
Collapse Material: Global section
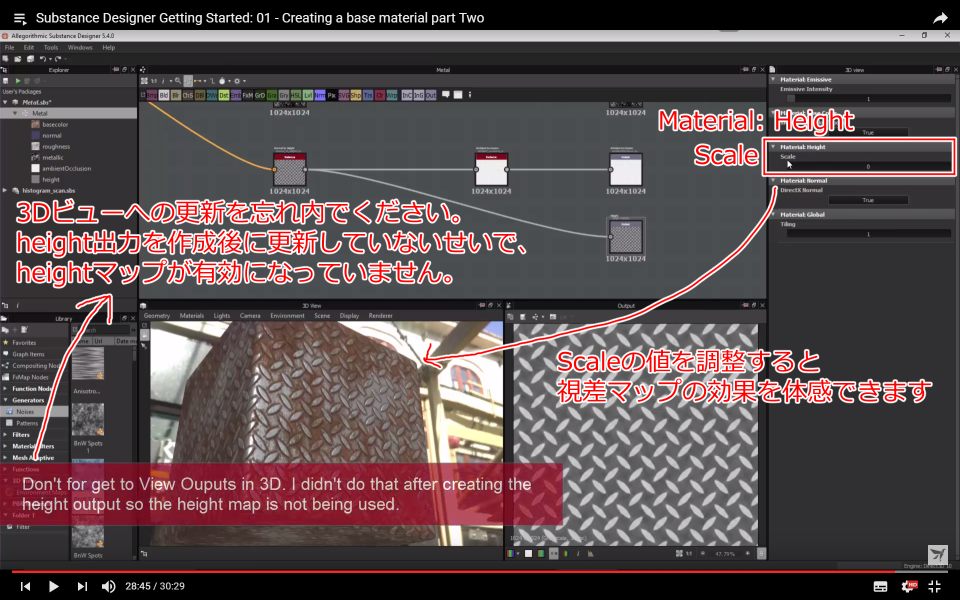773,214
